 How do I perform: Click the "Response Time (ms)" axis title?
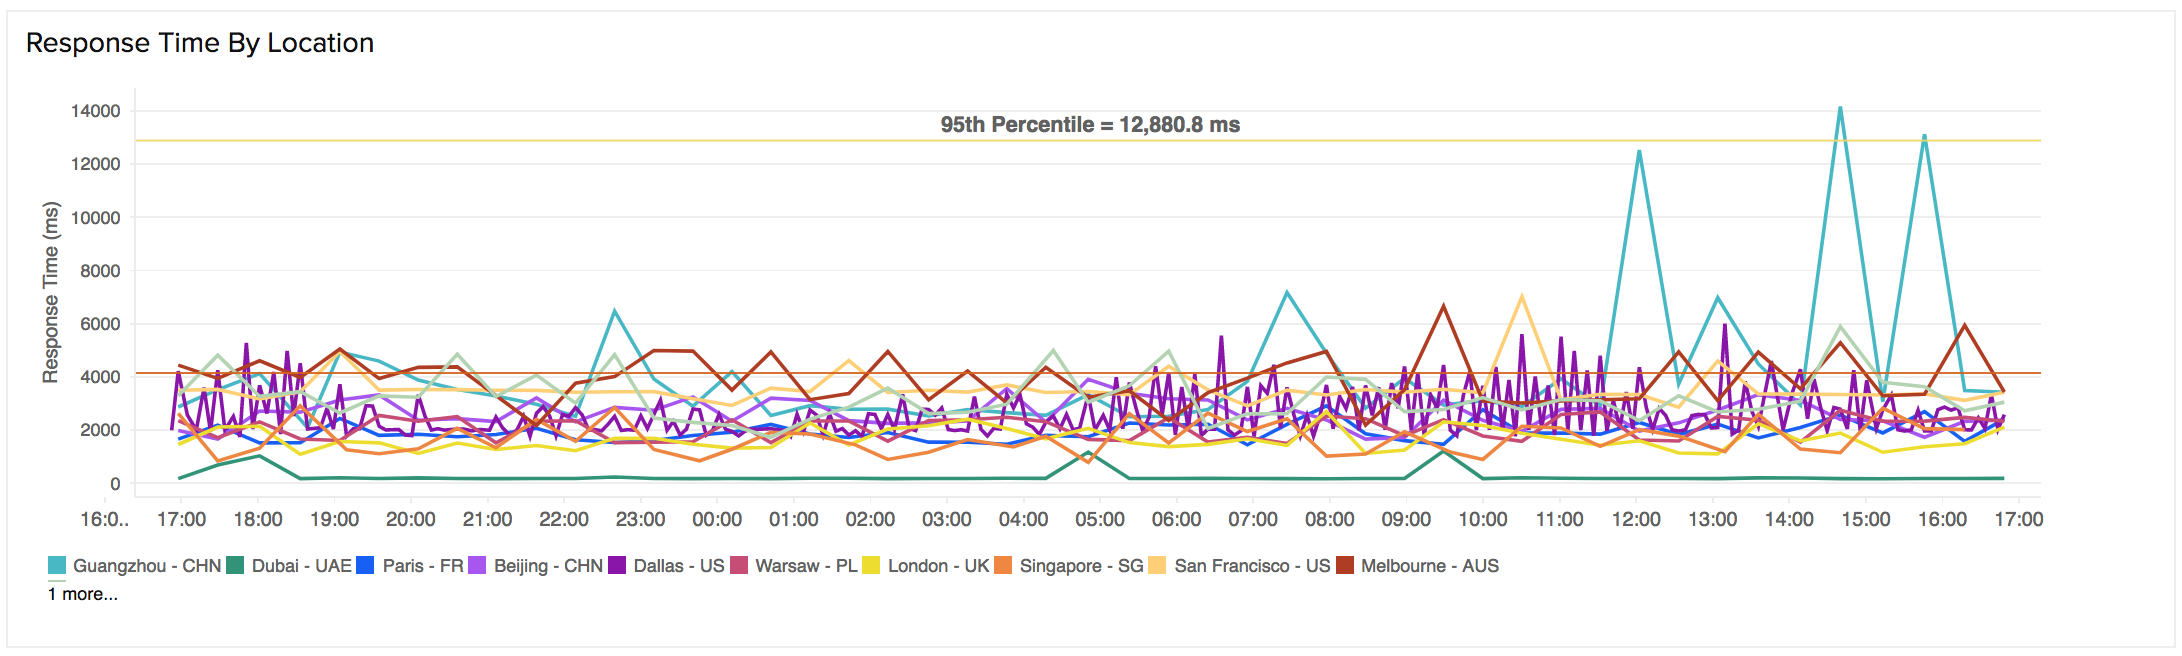(x=51, y=292)
